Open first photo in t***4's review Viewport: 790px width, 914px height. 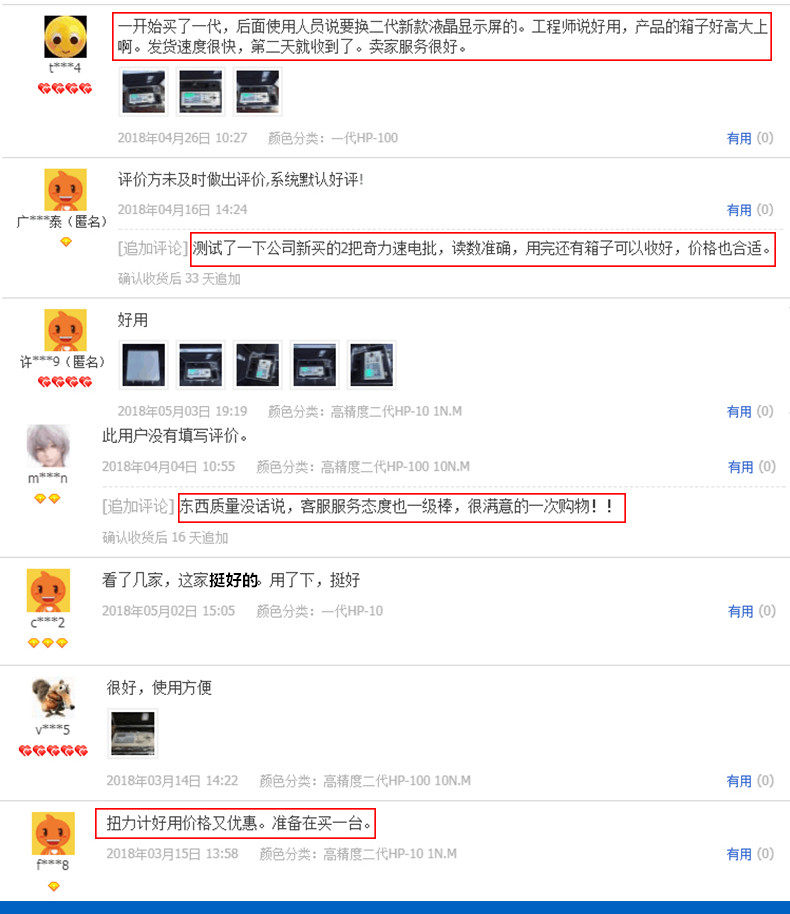(143, 92)
